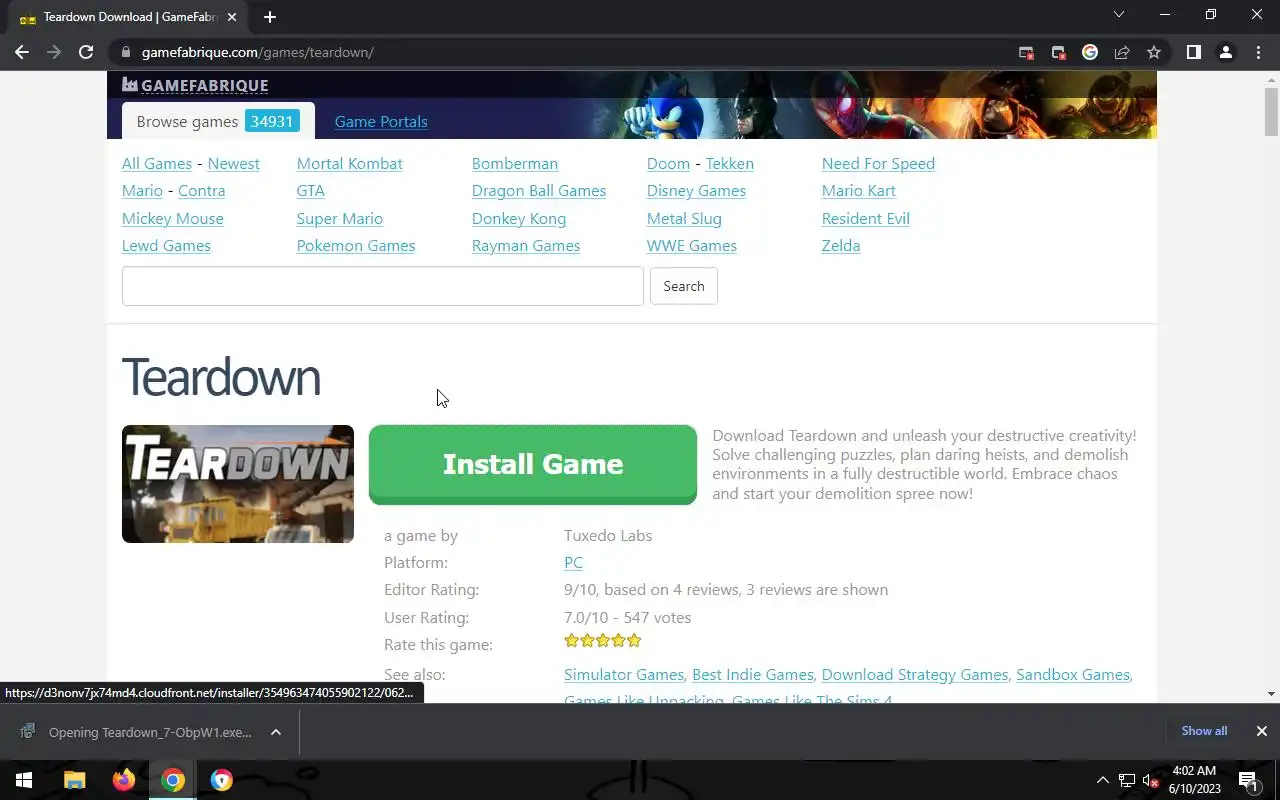This screenshot has width=1280, height=800.
Task: Open Resident Evil link
Action: pyautogui.click(x=866, y=219)
